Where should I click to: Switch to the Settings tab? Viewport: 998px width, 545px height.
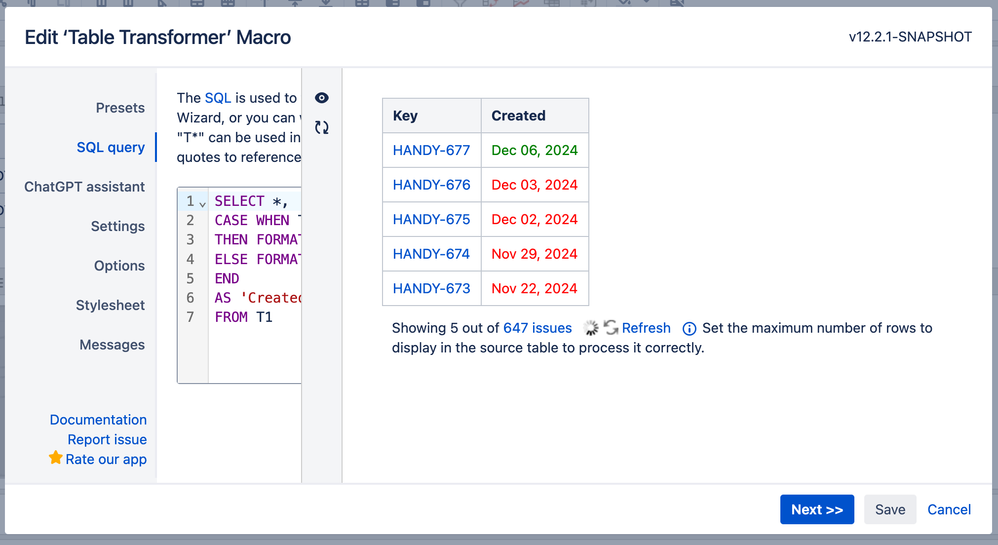pos(118,226)
